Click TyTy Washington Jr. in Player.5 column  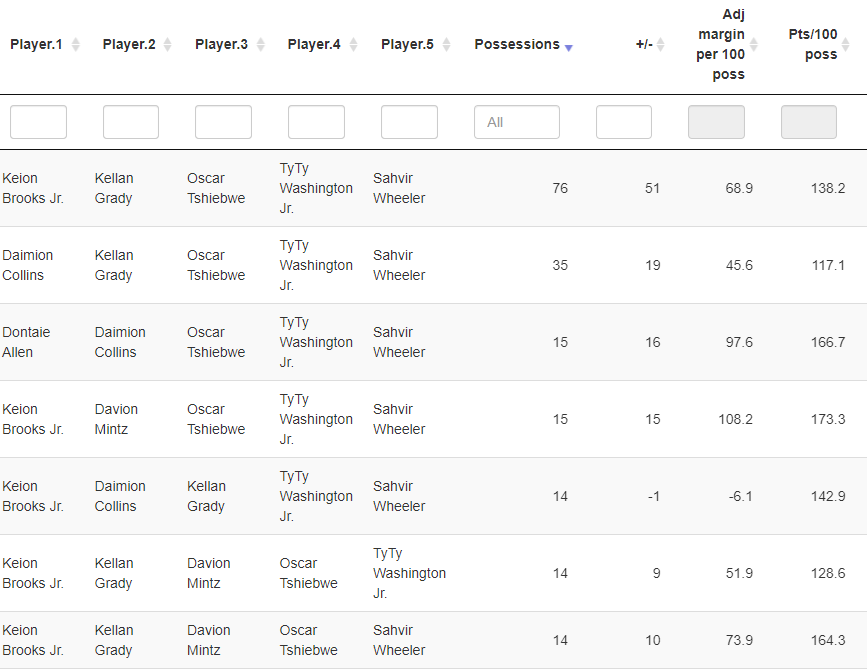coord(409,573)
